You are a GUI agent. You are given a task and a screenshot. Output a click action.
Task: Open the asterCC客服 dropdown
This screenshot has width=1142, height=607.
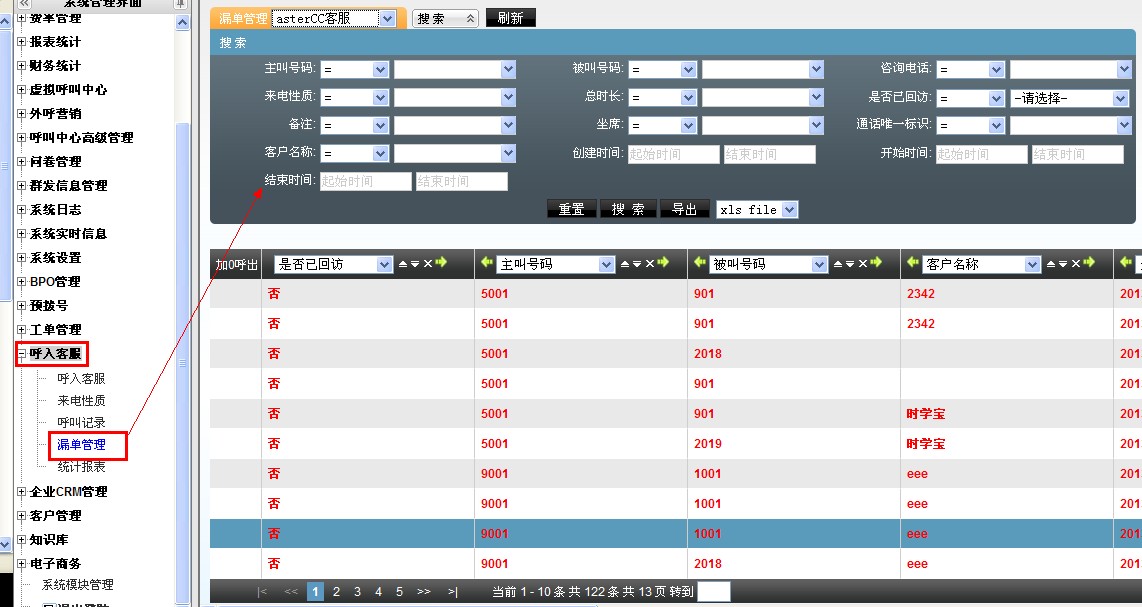pos(387,18)
